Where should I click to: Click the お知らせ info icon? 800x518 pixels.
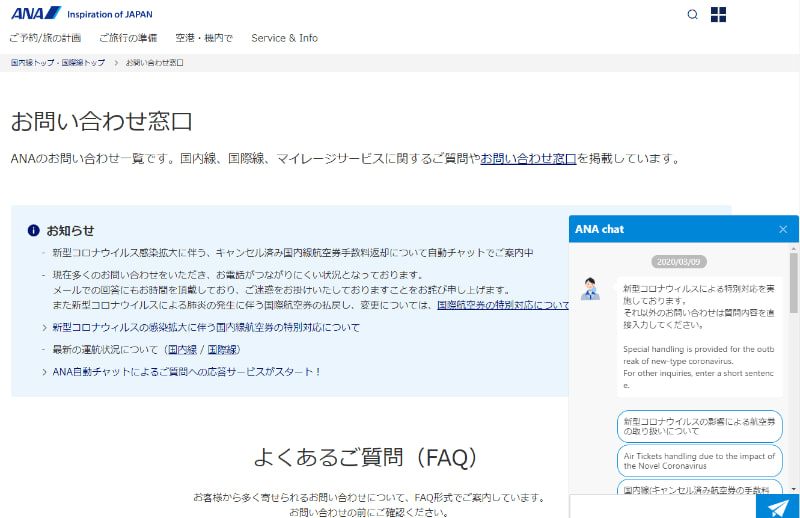[x=34, y=231]
